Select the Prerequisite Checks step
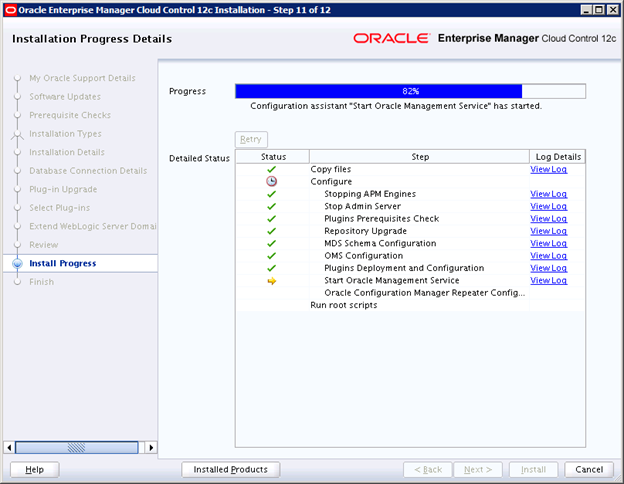624x484 pixels. click(x=70, y=115)
